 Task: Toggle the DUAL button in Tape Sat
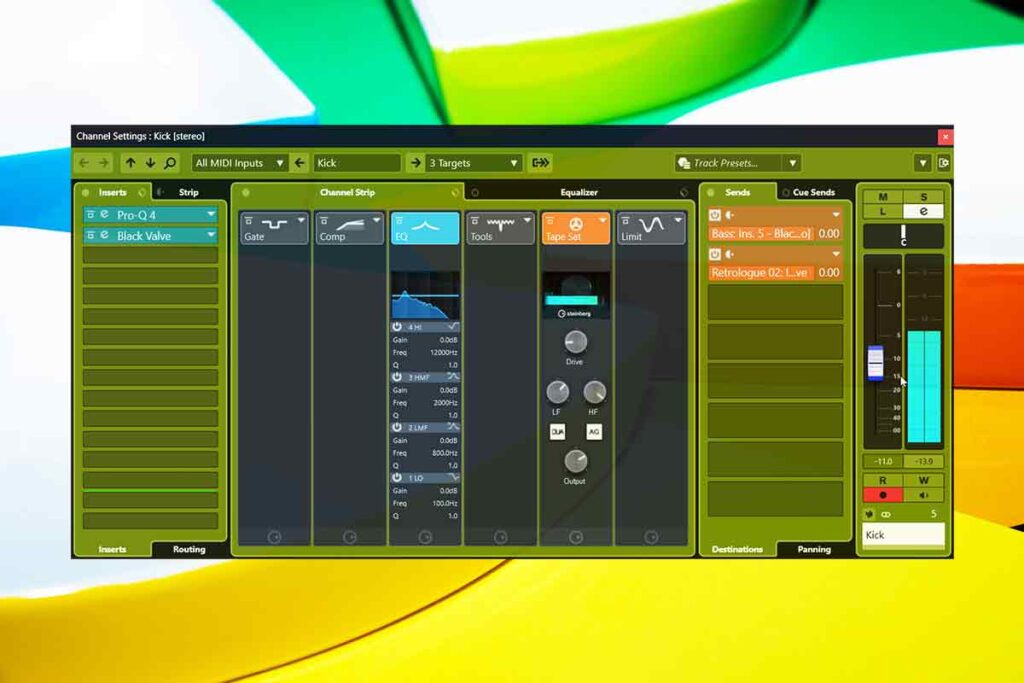pyautogui.click(x=557, y=432)
